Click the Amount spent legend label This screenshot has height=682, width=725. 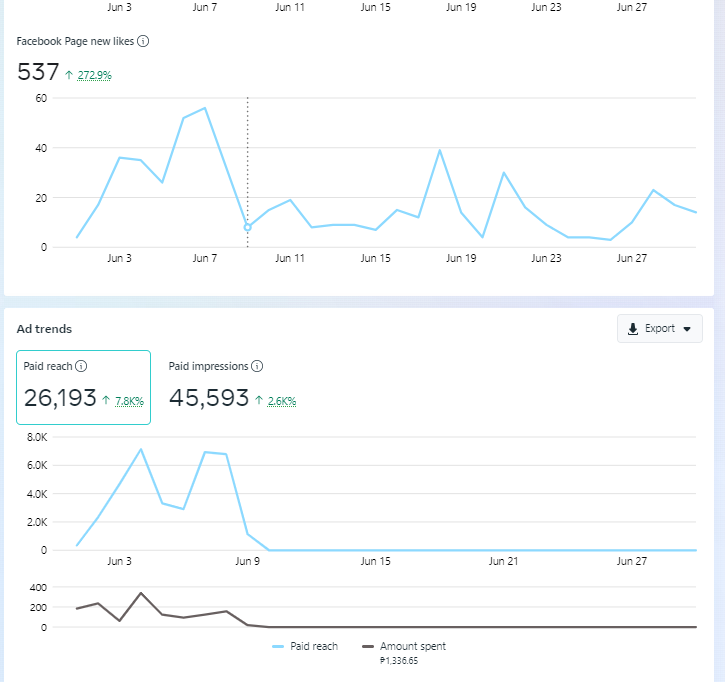point(413,647)
